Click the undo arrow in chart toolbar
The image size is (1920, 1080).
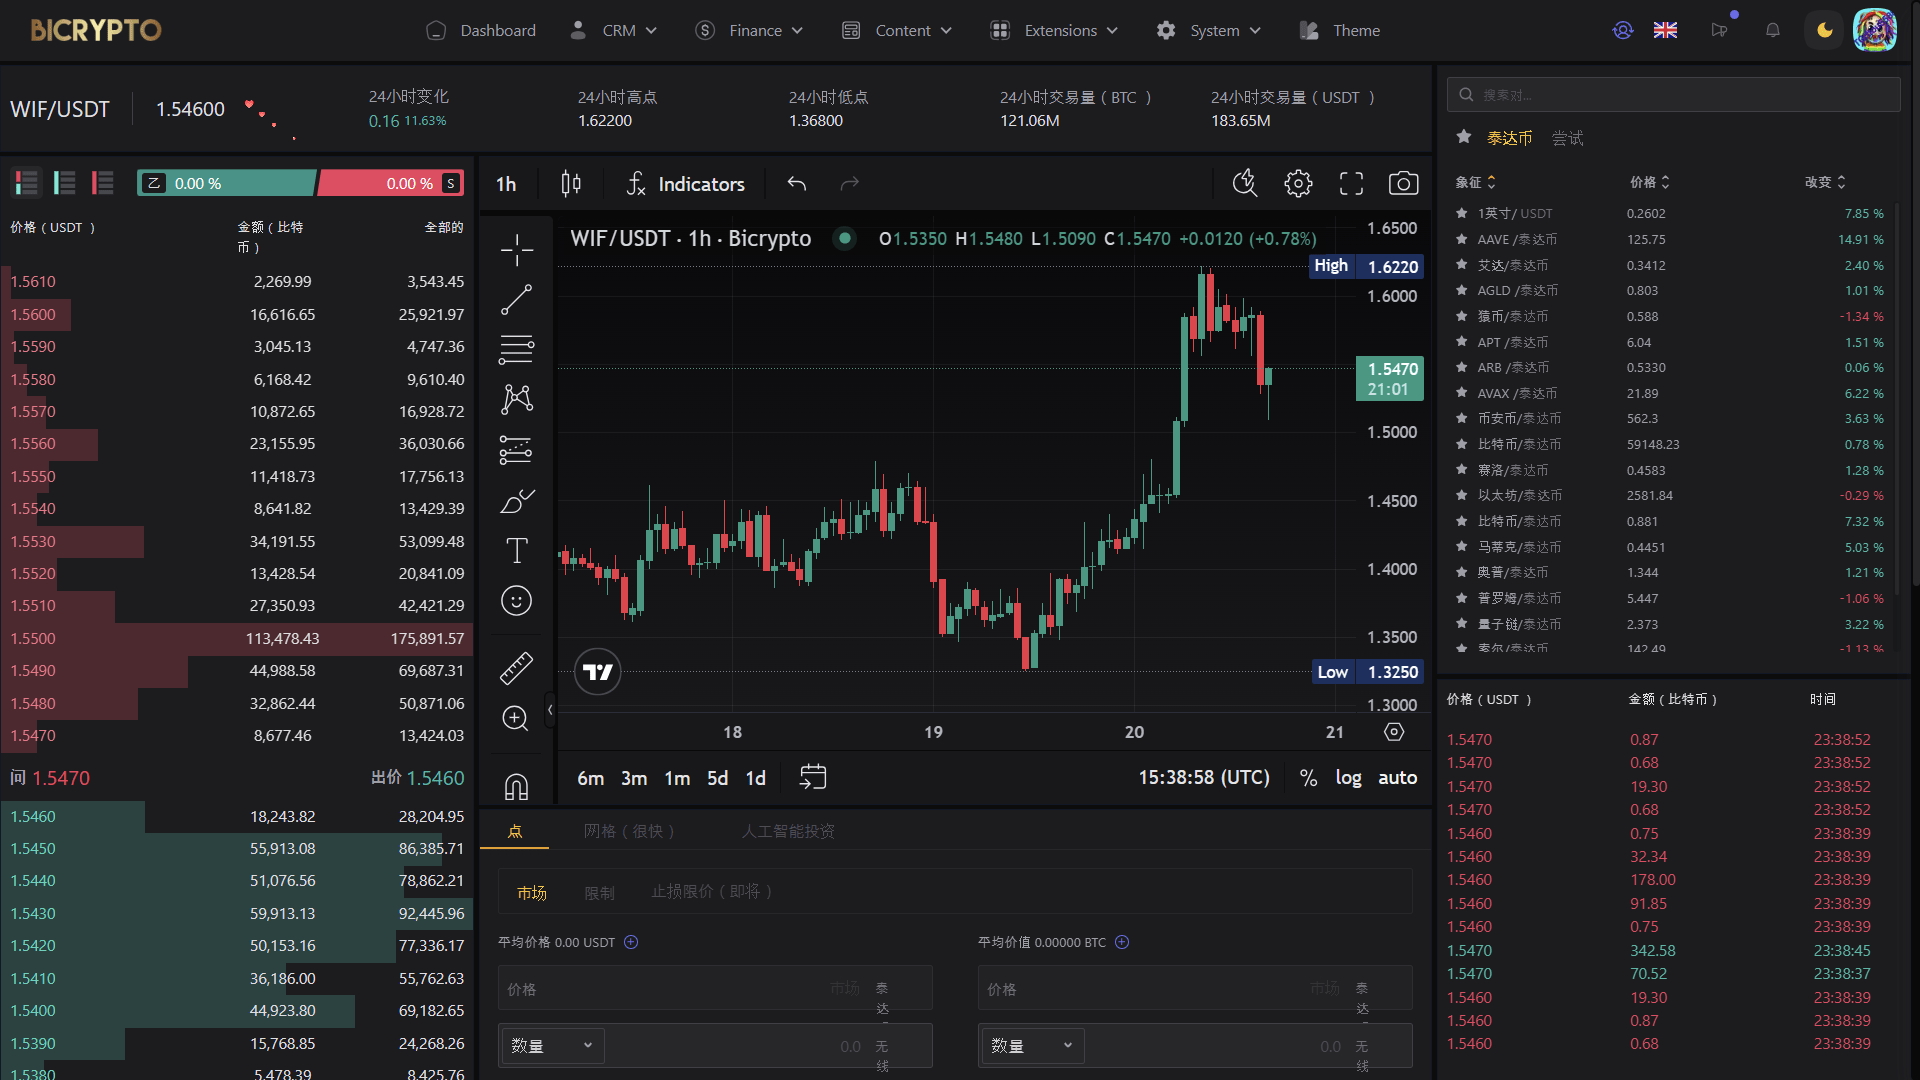pyautogui.click(x=797, y=184)
